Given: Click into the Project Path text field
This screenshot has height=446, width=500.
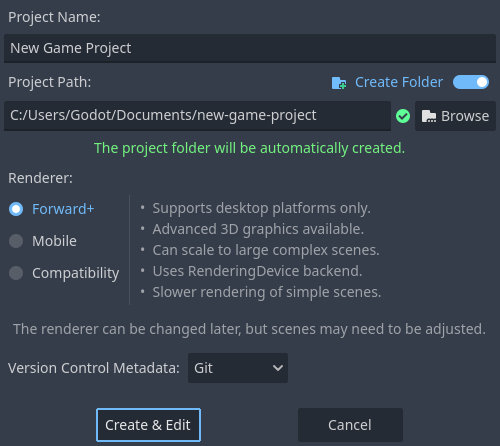Looking at the screenshot, I should tap(197, 116).
